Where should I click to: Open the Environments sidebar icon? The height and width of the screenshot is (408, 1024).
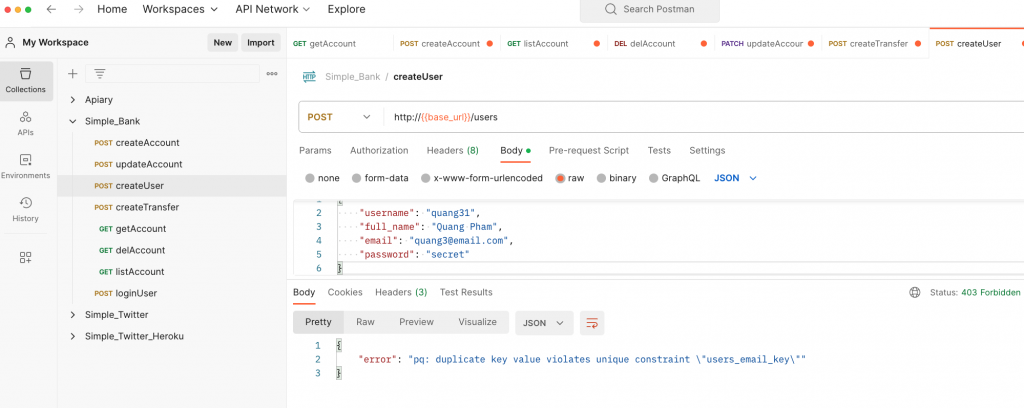click(x=25, y=166)
